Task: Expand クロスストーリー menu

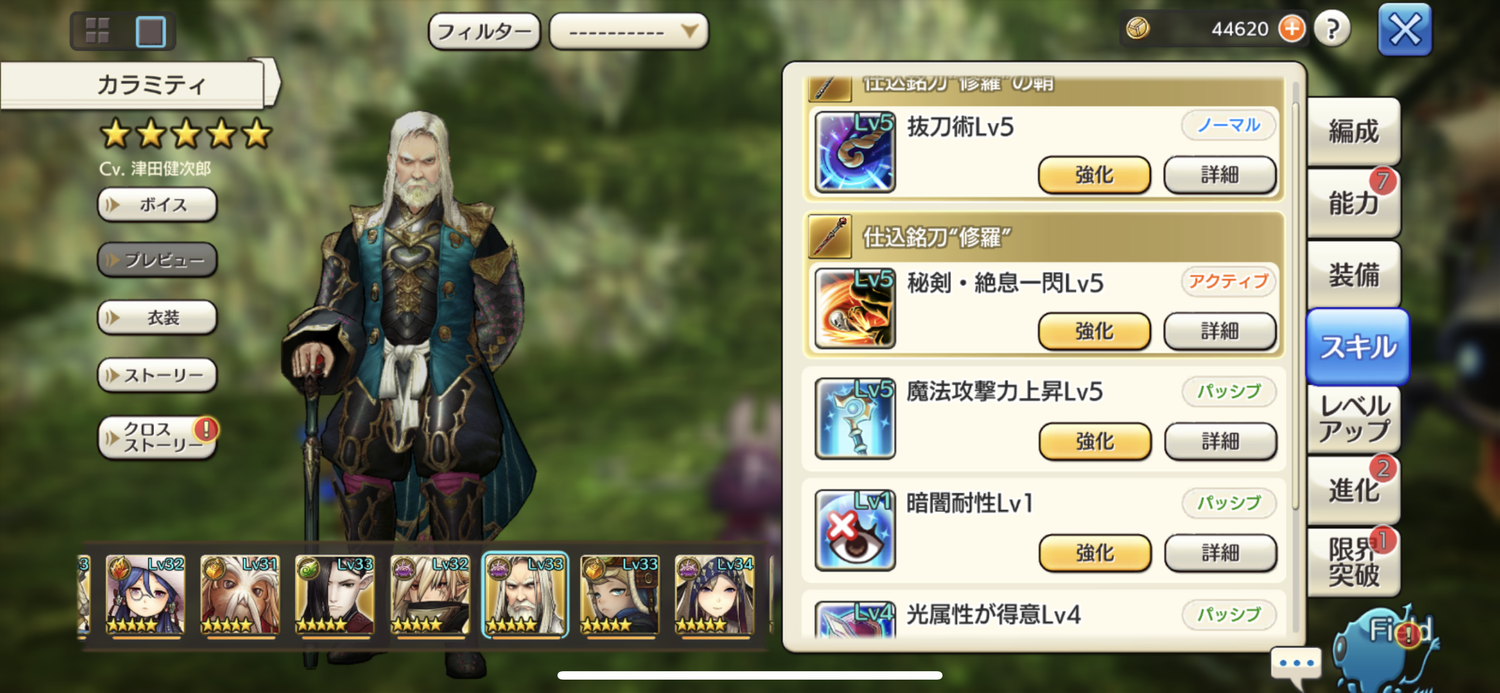Action: 157,438
